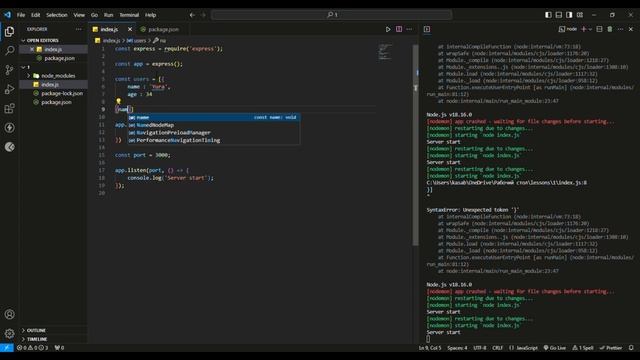Open the Help menu
Viewport: 640px width, 360px height.
pyautogui.click(x=151, y=15)
